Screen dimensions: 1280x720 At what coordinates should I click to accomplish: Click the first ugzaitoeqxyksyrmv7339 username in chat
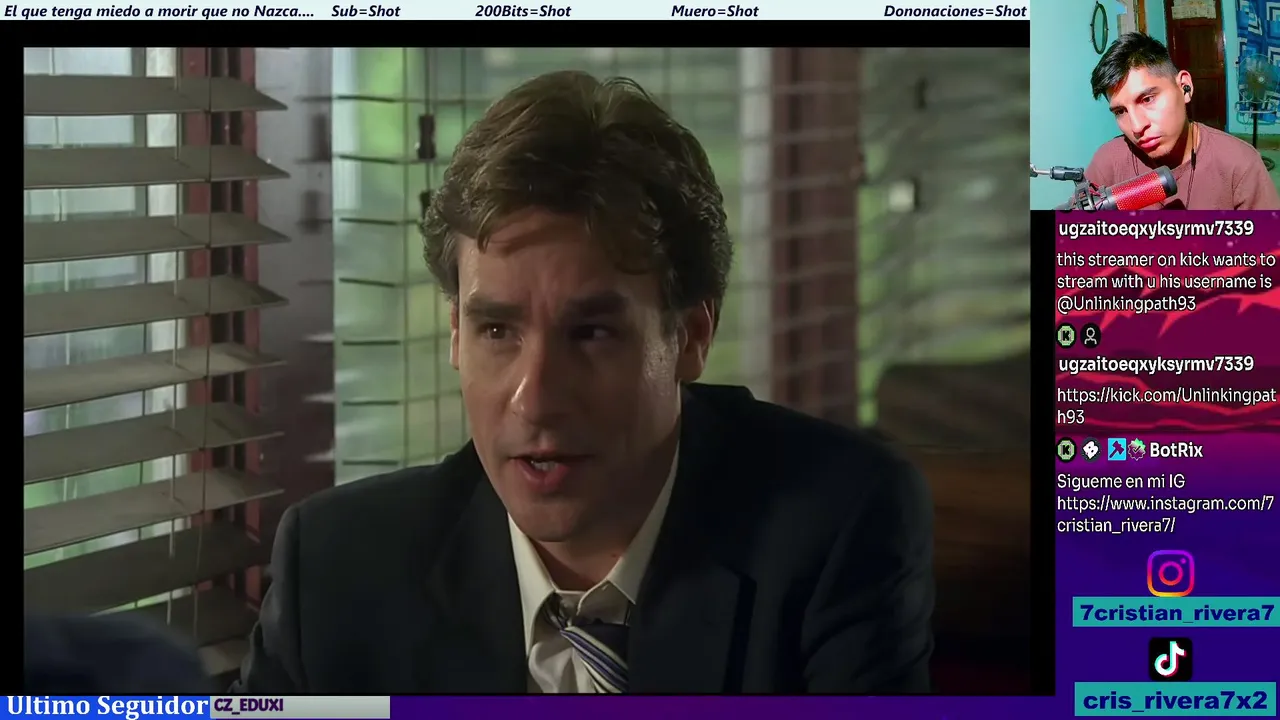(1155, 229)
